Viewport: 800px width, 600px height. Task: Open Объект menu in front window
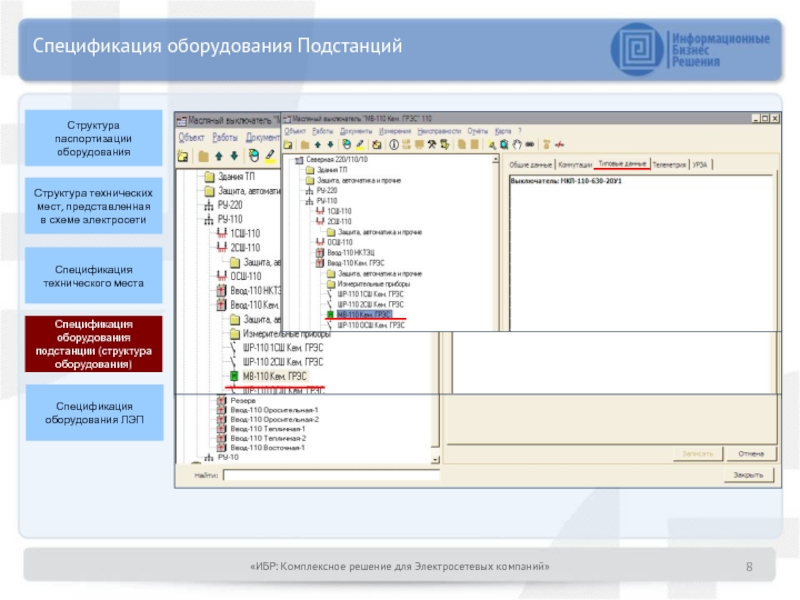[294, 132]
